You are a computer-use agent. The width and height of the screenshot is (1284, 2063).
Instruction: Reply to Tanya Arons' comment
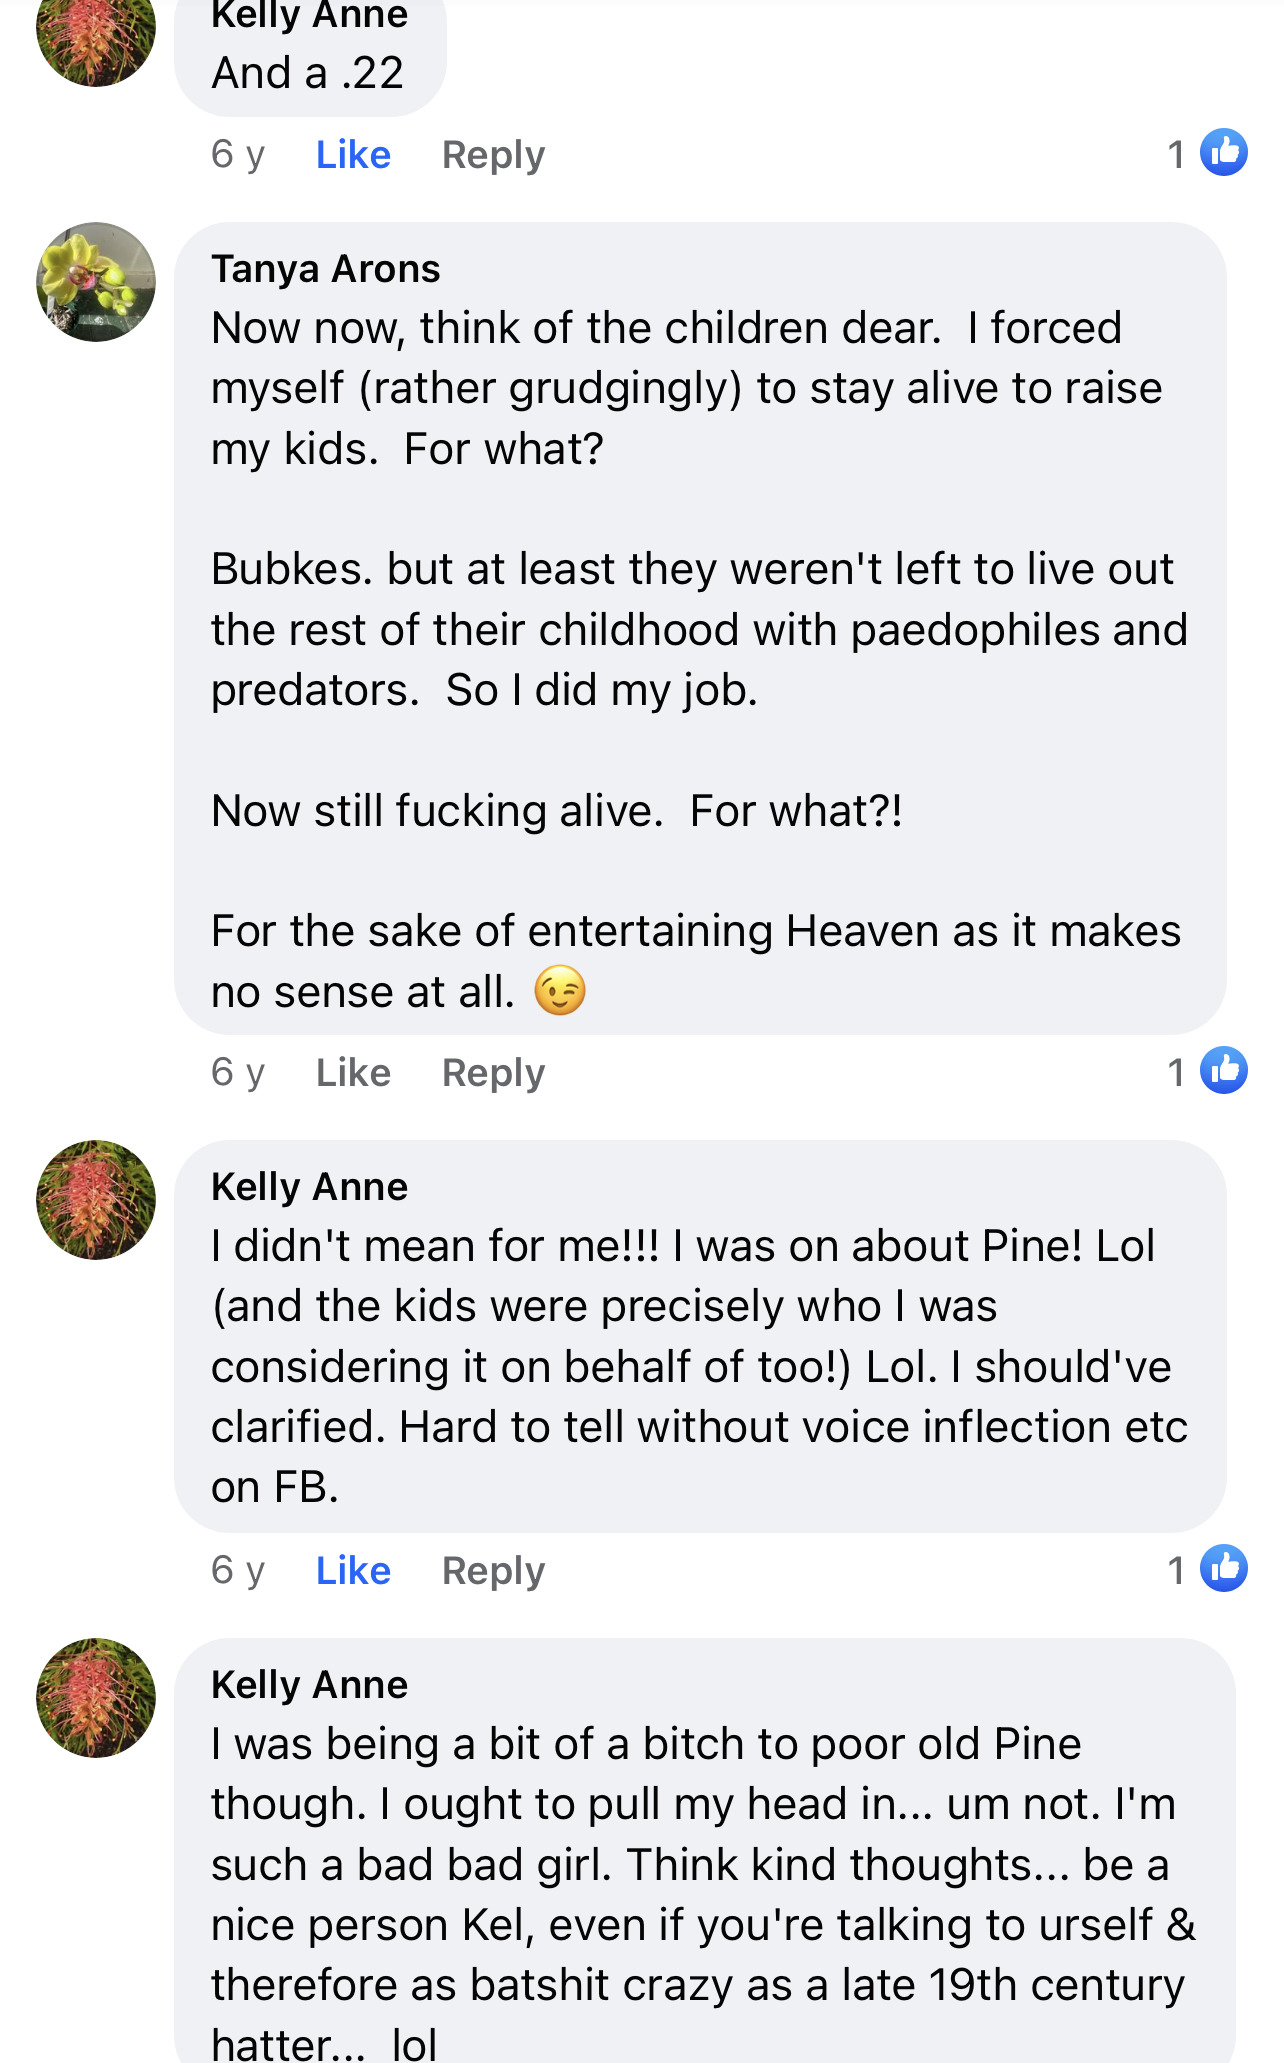coord(494,1074)
